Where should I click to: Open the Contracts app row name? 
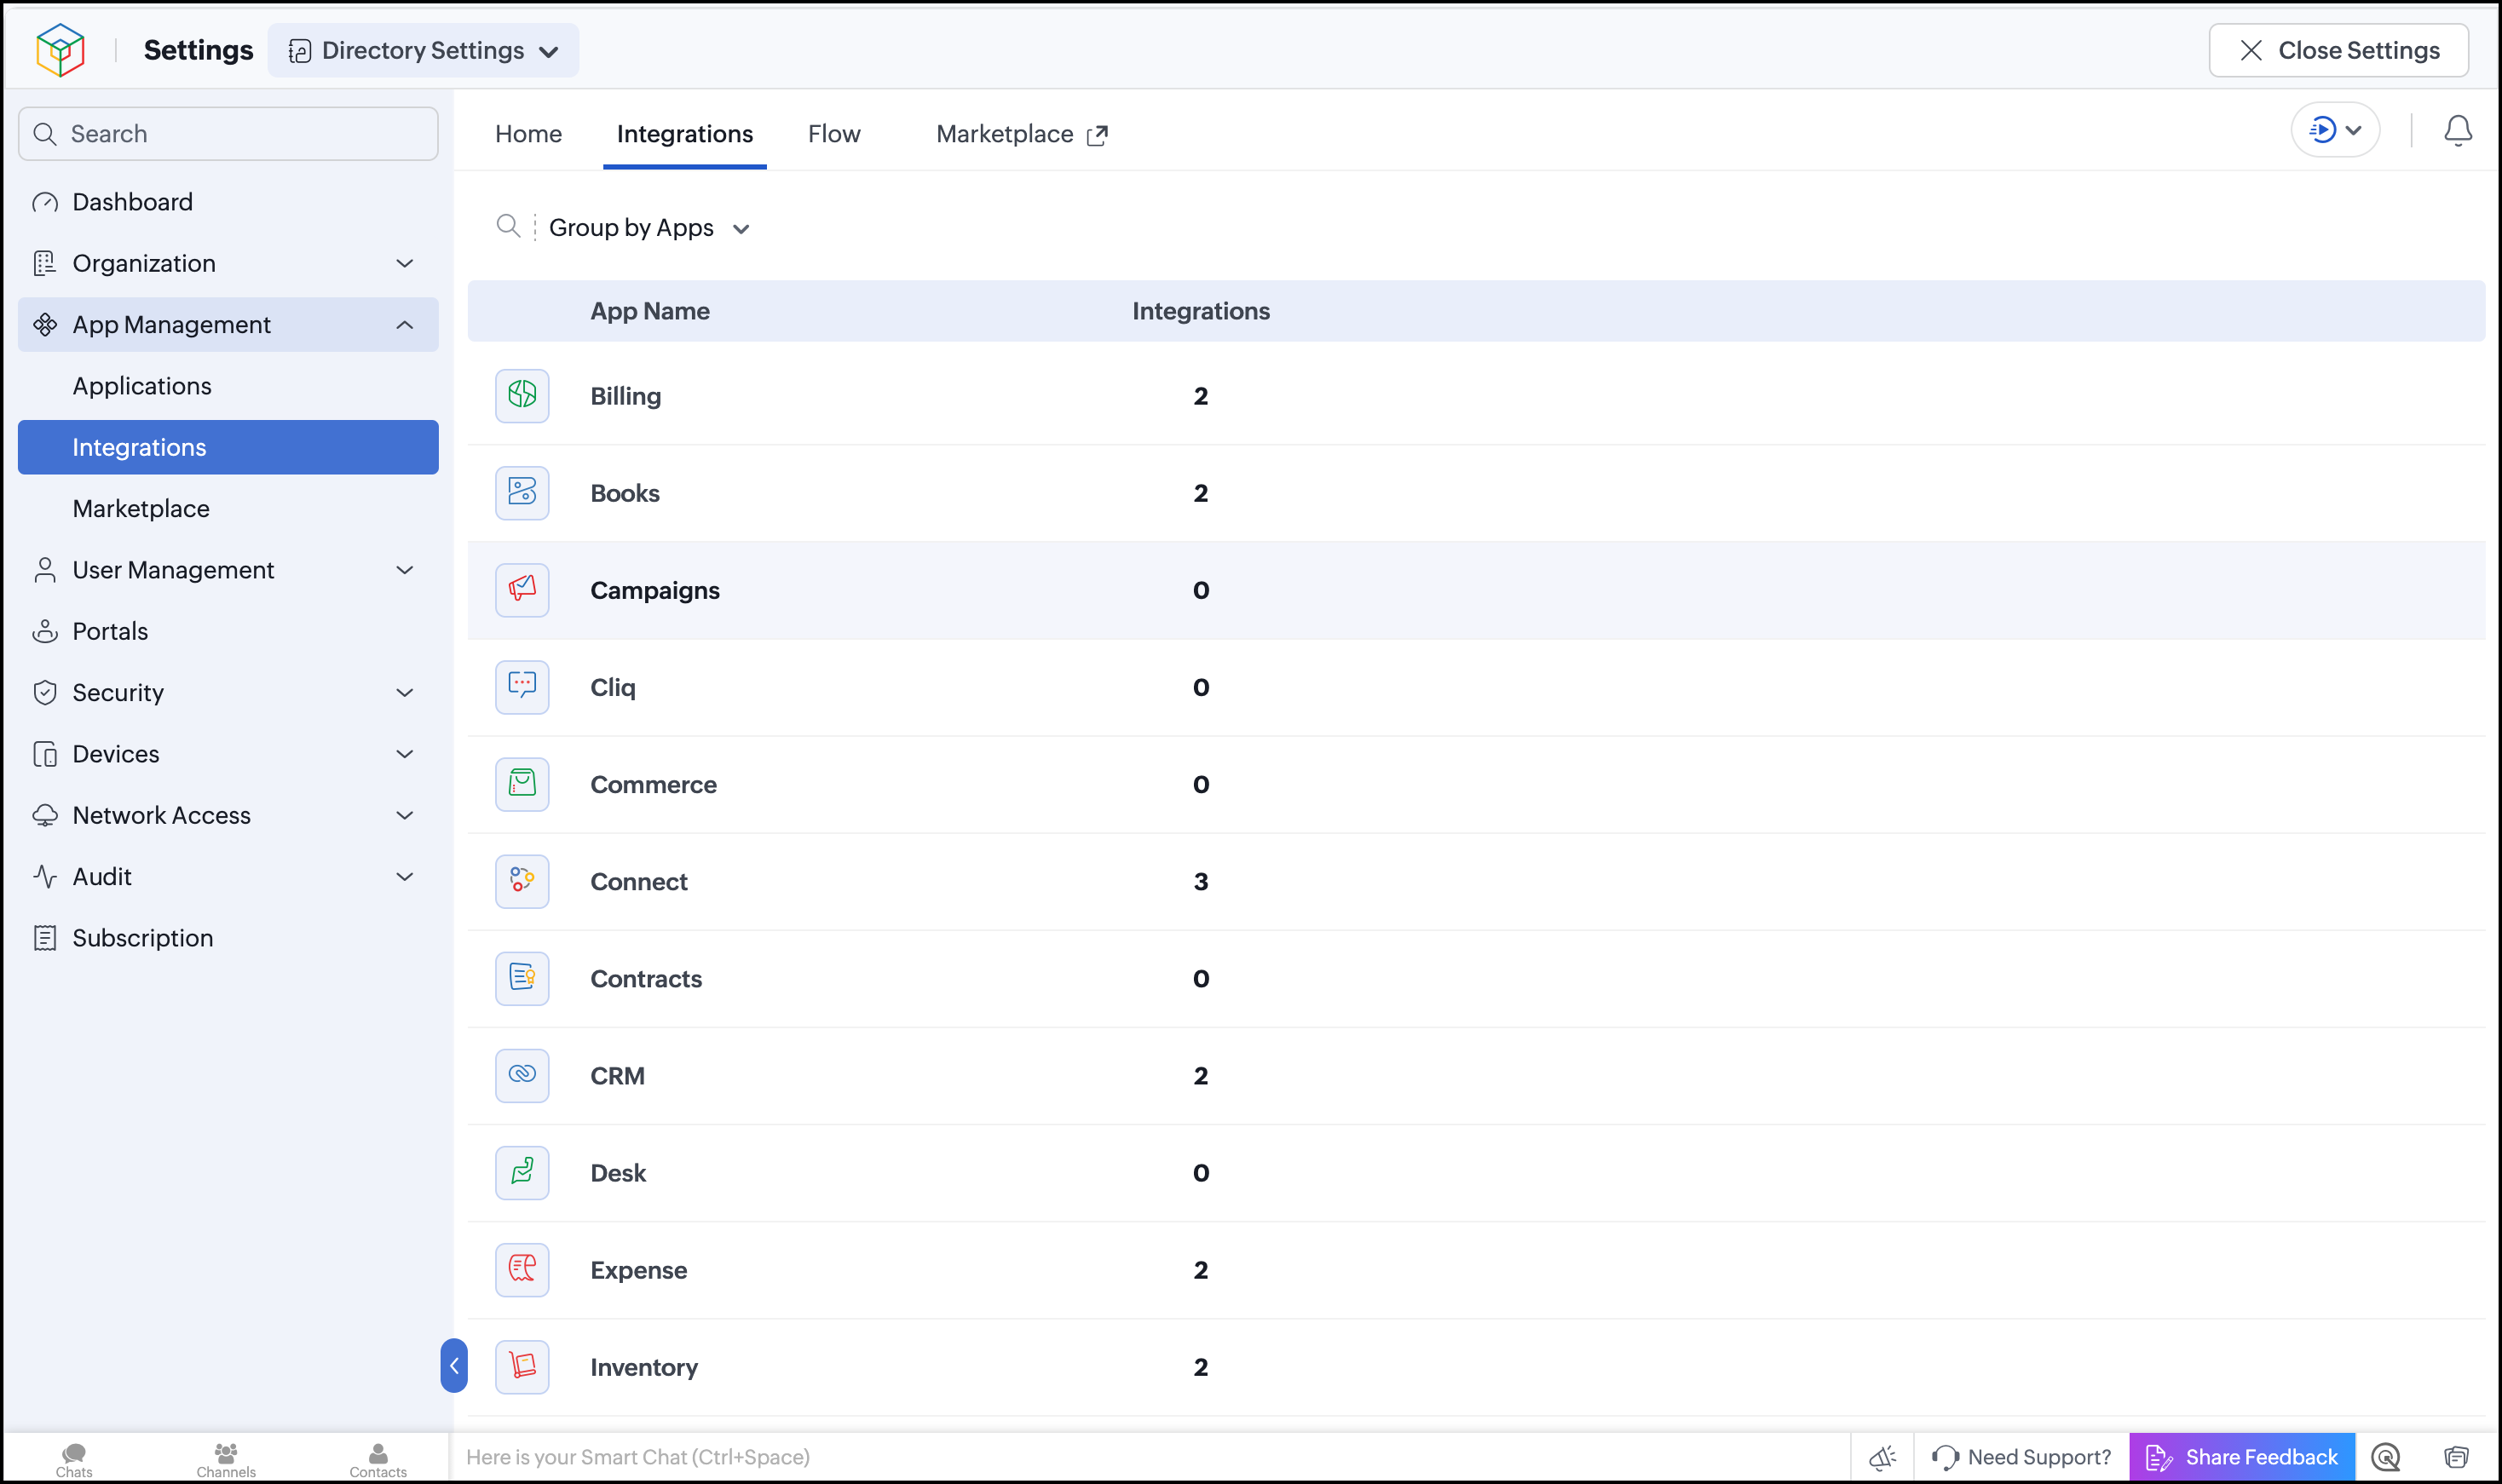[x=646, y=978]
